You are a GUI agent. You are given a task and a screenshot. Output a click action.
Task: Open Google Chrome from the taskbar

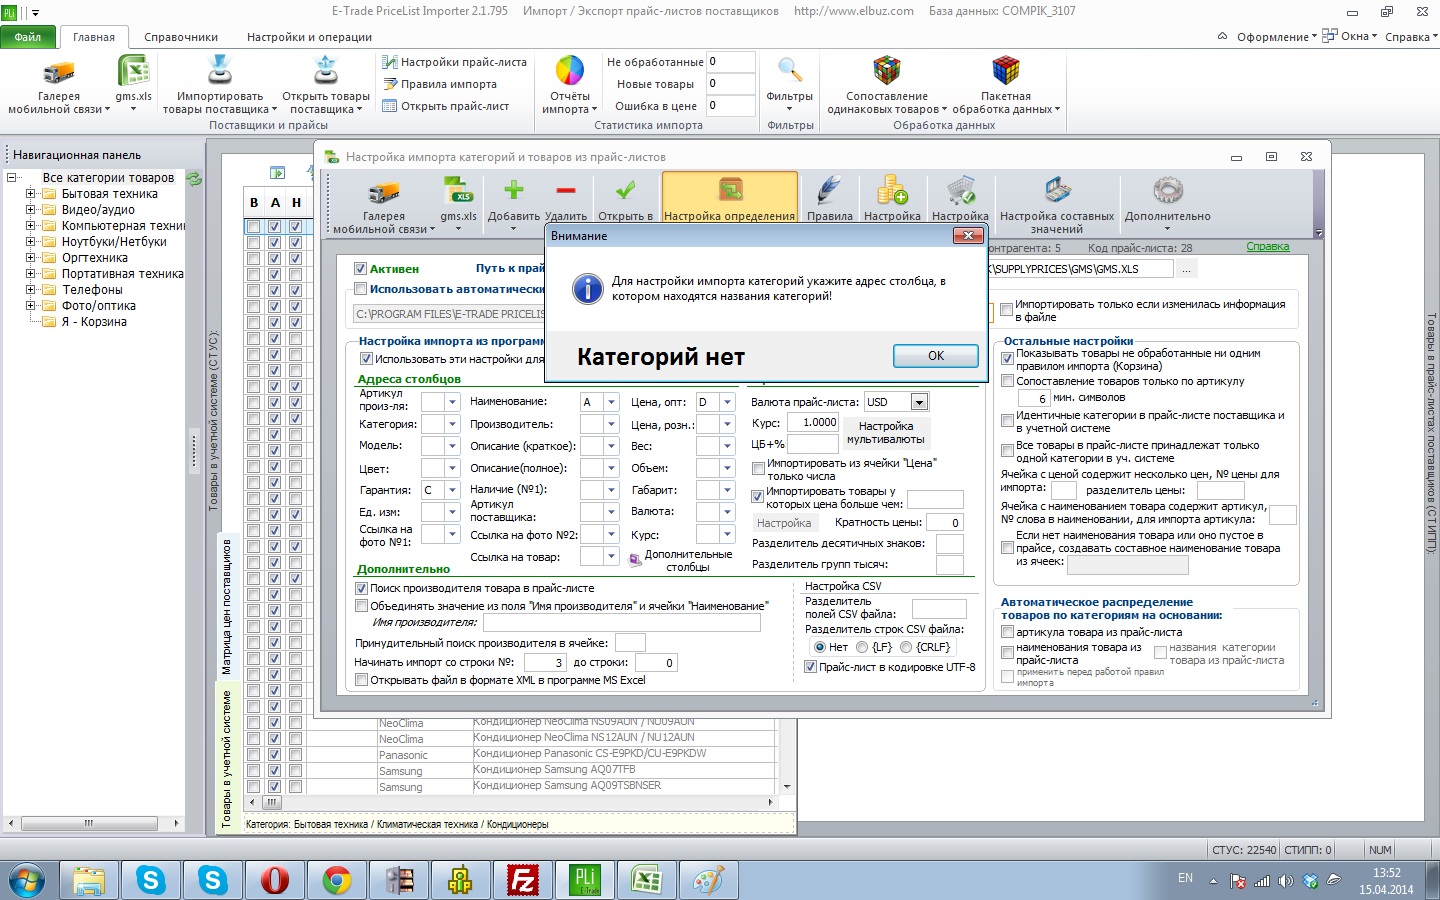(337, 880)
